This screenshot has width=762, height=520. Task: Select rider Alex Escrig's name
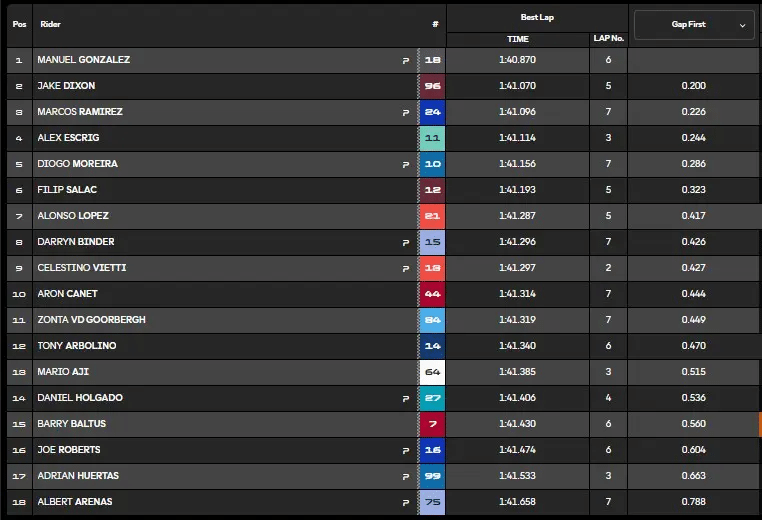click(68, 138)
